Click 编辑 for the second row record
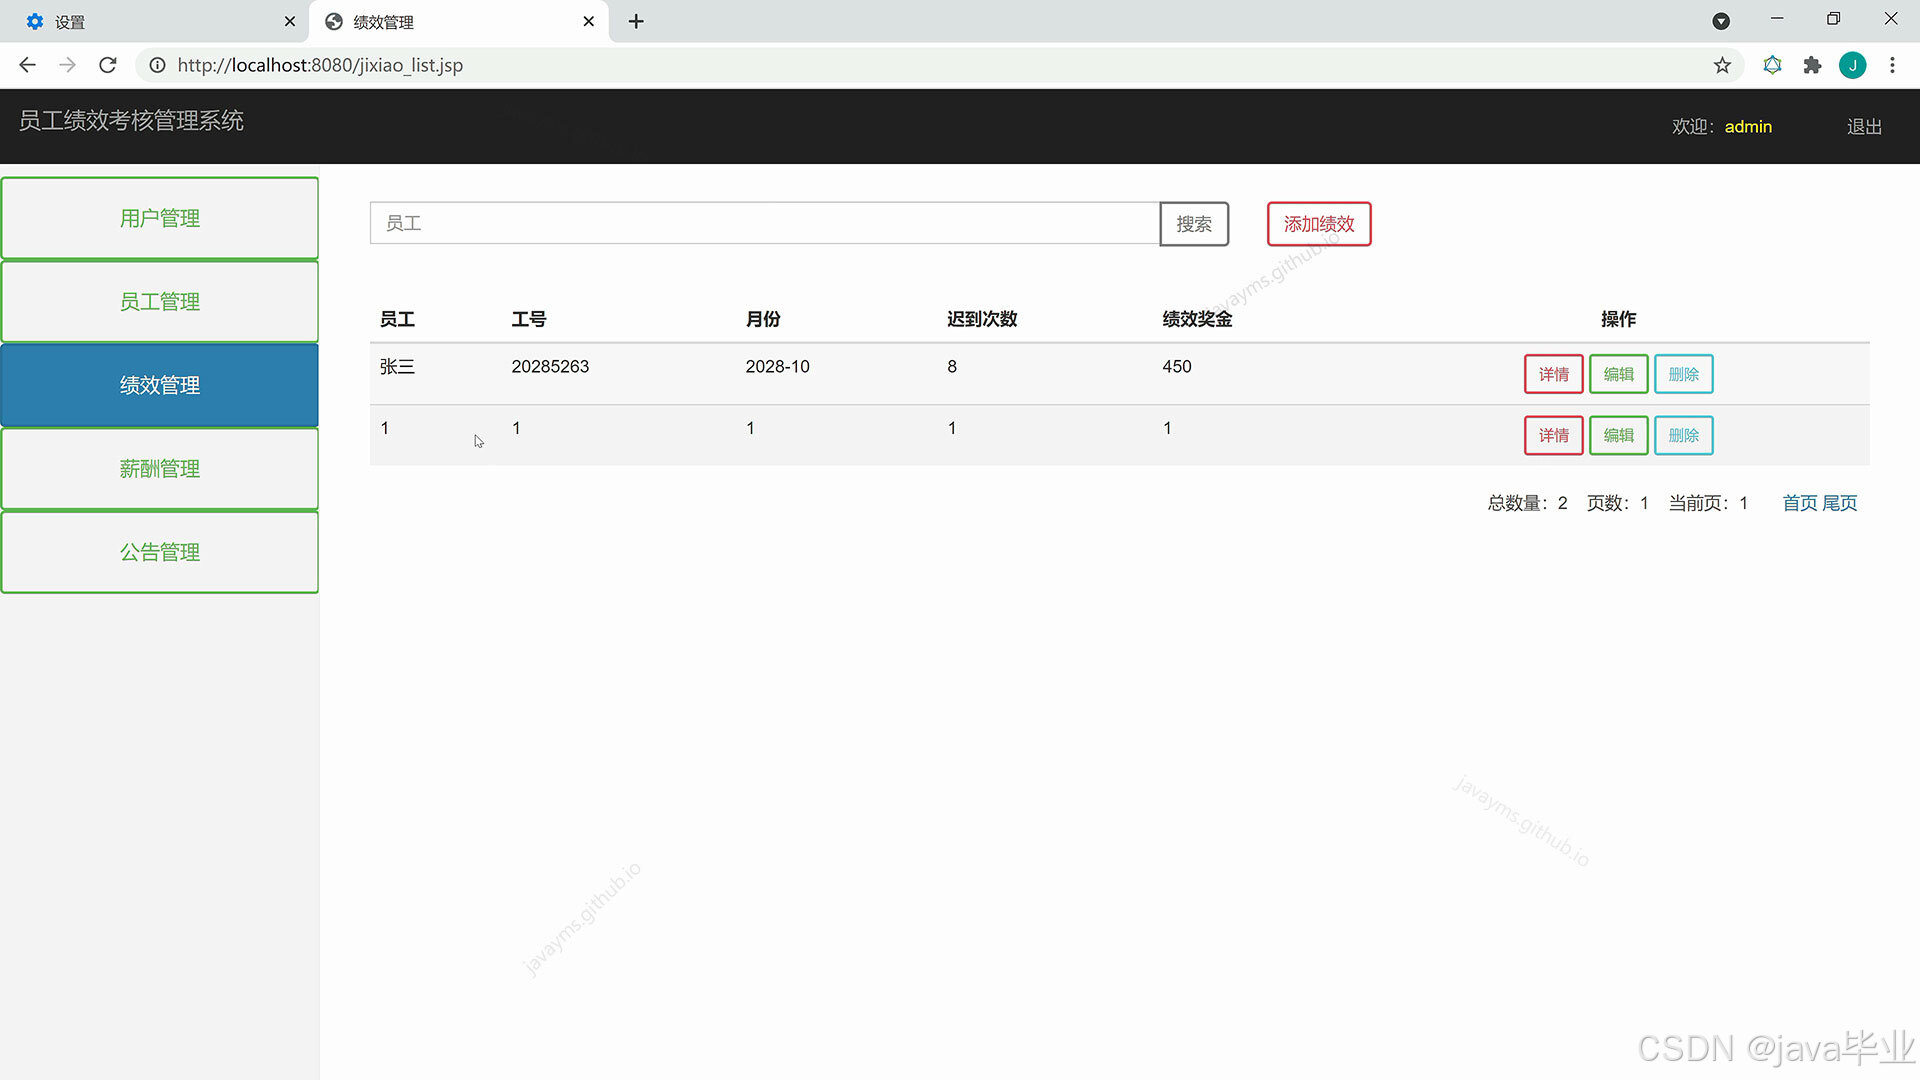Viewport: 1920px width, 1080px height. click(1618, 435)
